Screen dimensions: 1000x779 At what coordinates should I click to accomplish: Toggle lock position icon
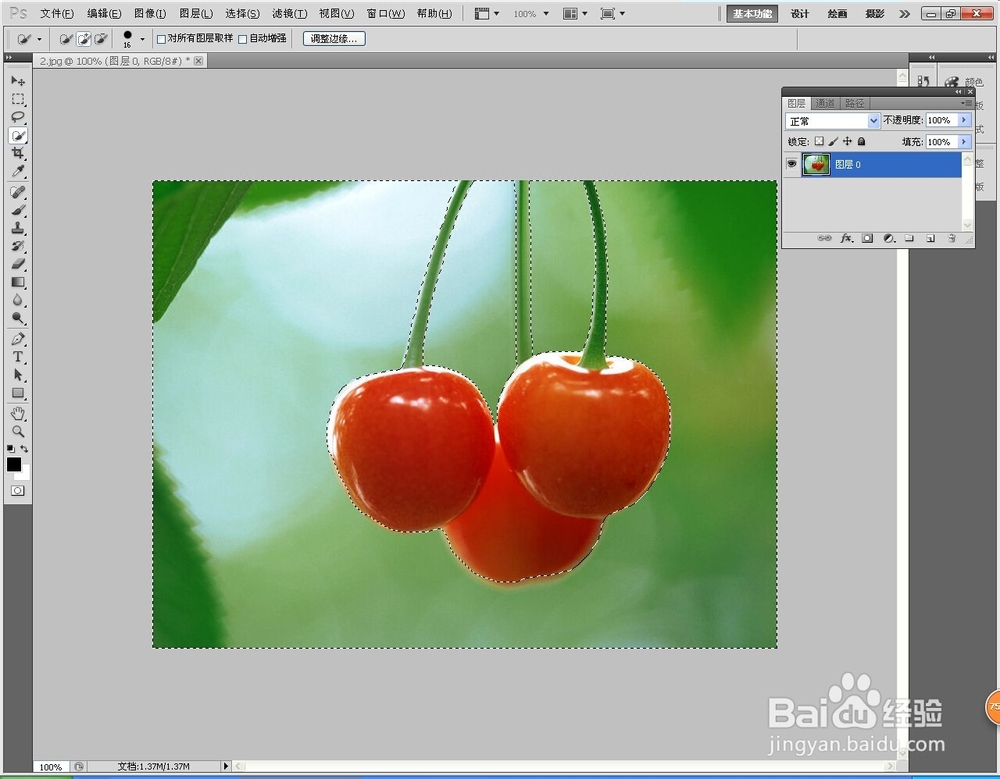(x=847, y=141)
